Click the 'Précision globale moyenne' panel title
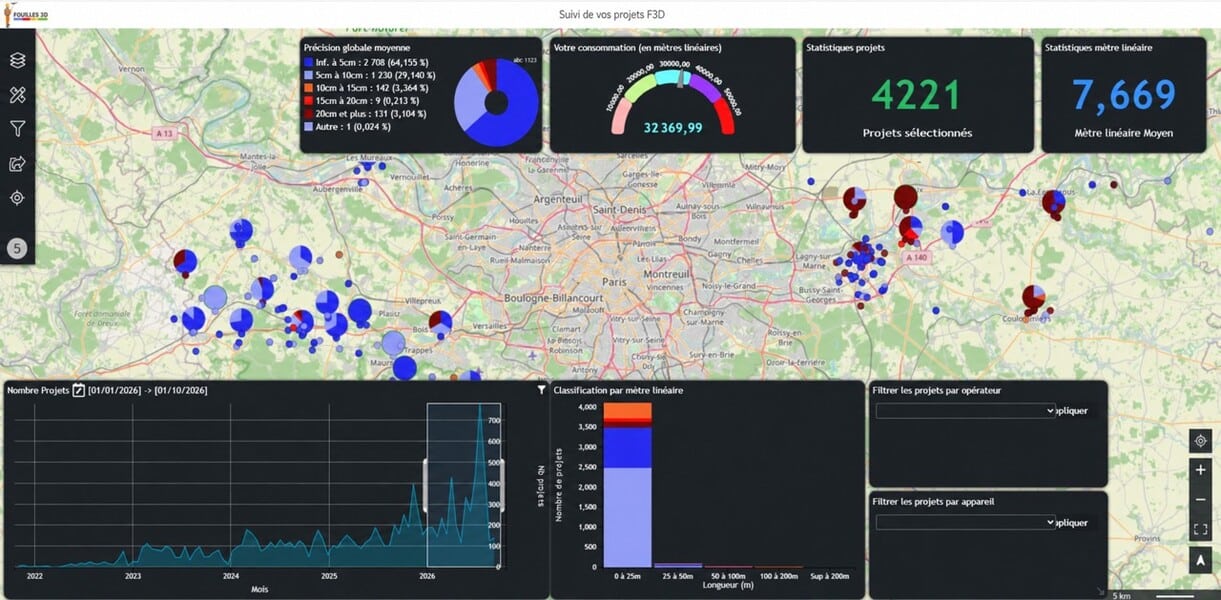Image resolution: width=1221 pixels, height=600 pixels. click(357, 47)
